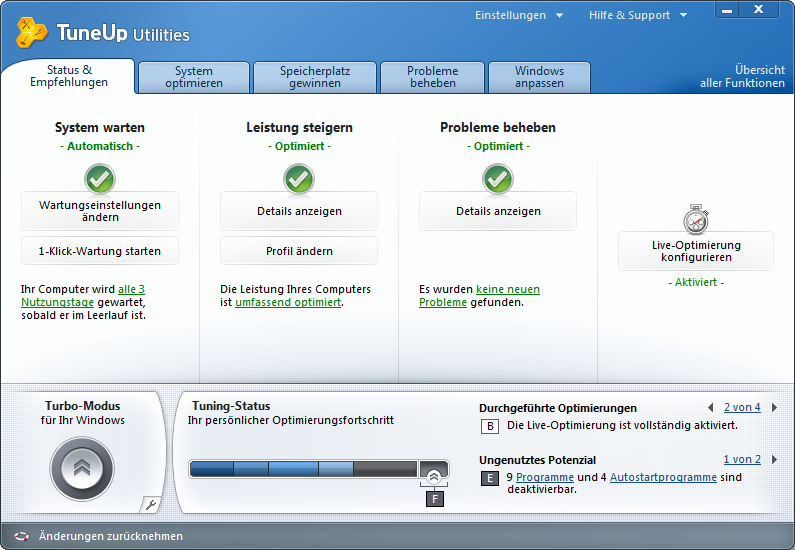Close the TuneUp Utilities window
Viewport: 795px width, 550px height.
click(x=758, y=10)
